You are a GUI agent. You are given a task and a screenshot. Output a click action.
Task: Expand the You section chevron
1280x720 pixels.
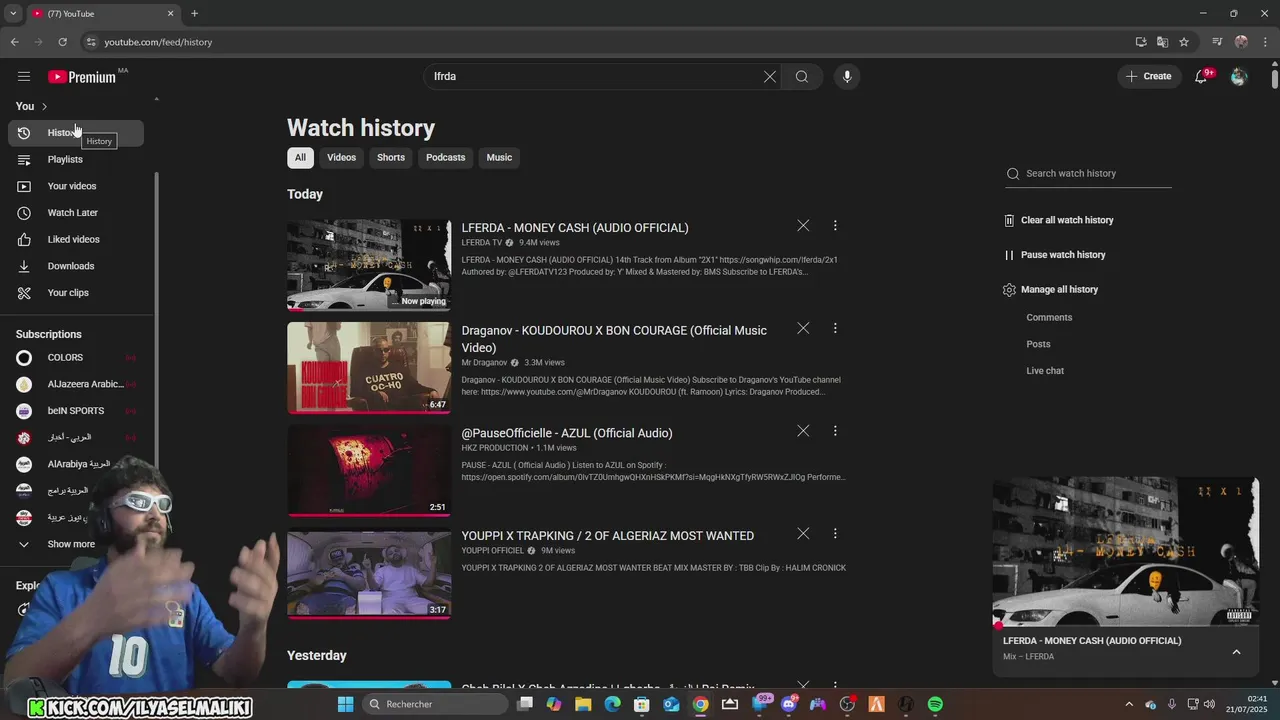44,106
